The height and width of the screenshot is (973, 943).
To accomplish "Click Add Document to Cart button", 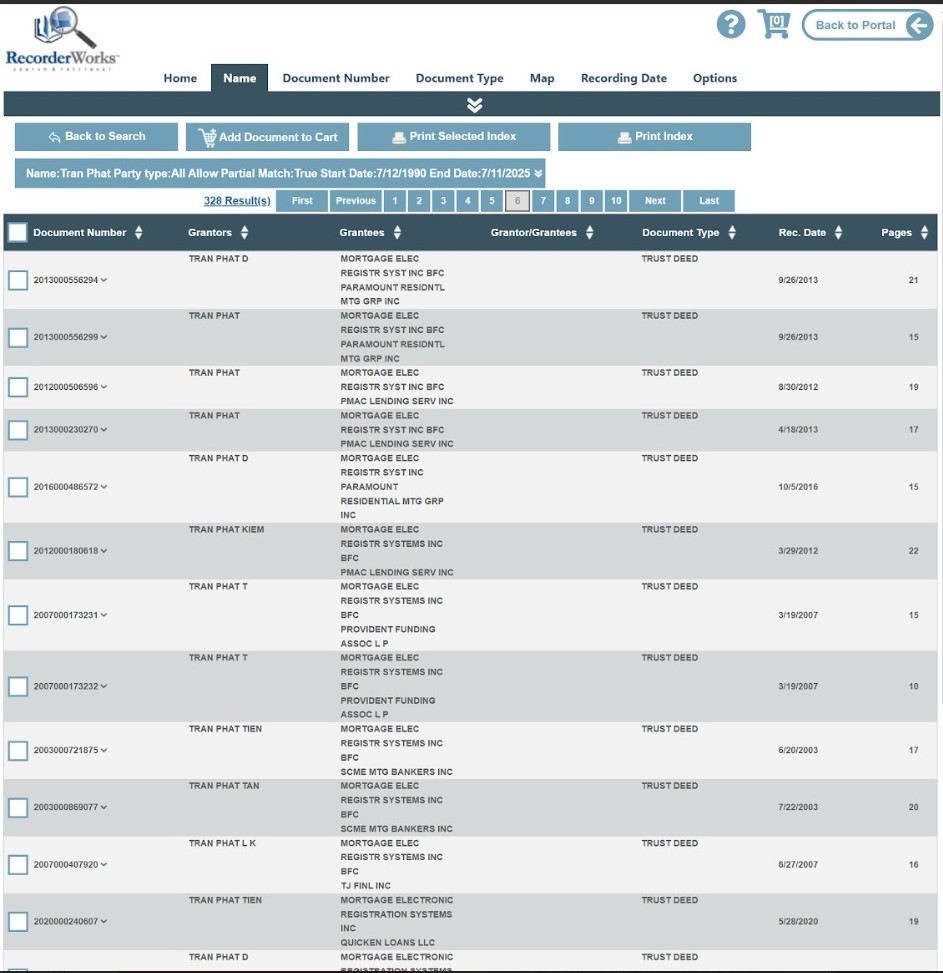I will [267, 137].
